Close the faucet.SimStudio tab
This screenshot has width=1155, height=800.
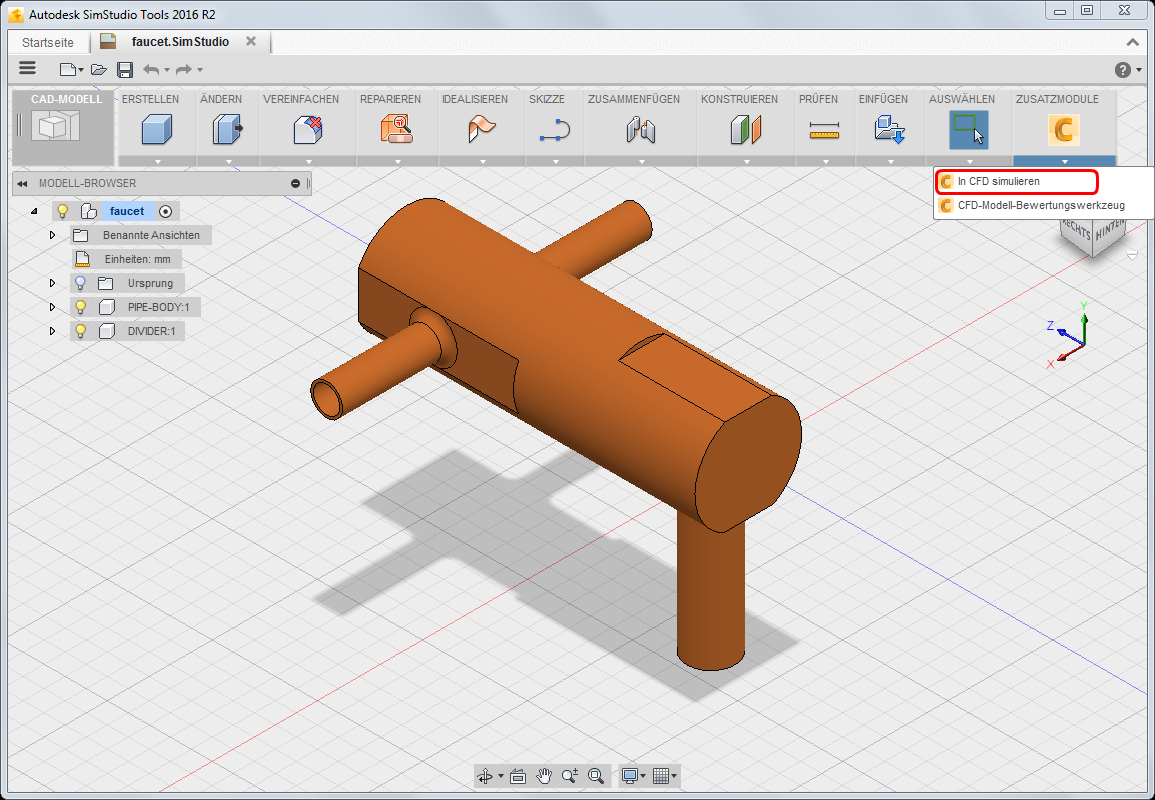pos(251,41)
